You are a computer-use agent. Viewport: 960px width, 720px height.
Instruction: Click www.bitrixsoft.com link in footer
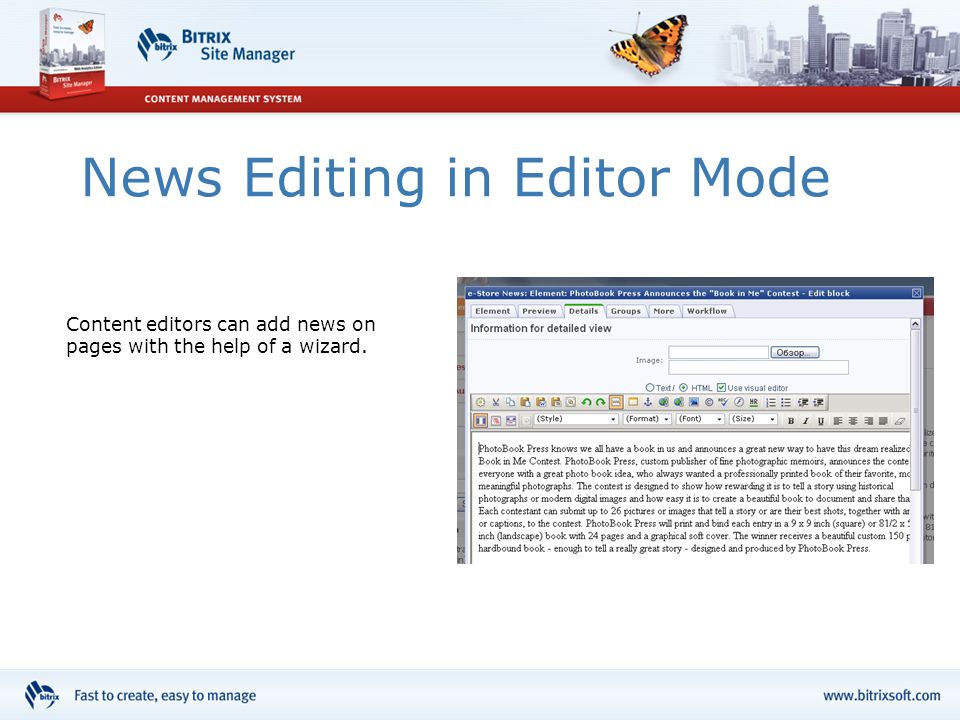[x=882, y=696]
